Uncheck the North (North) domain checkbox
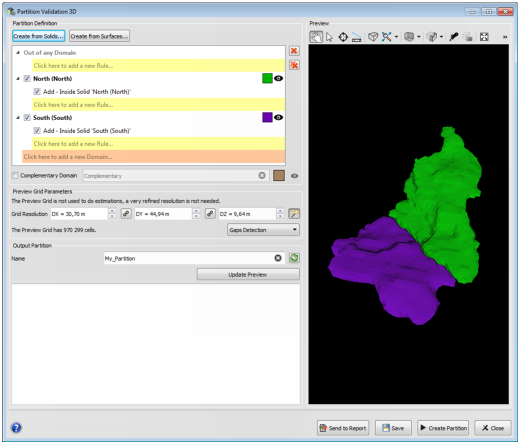Screen dimensions: 519x444 (x=27, y=79)
